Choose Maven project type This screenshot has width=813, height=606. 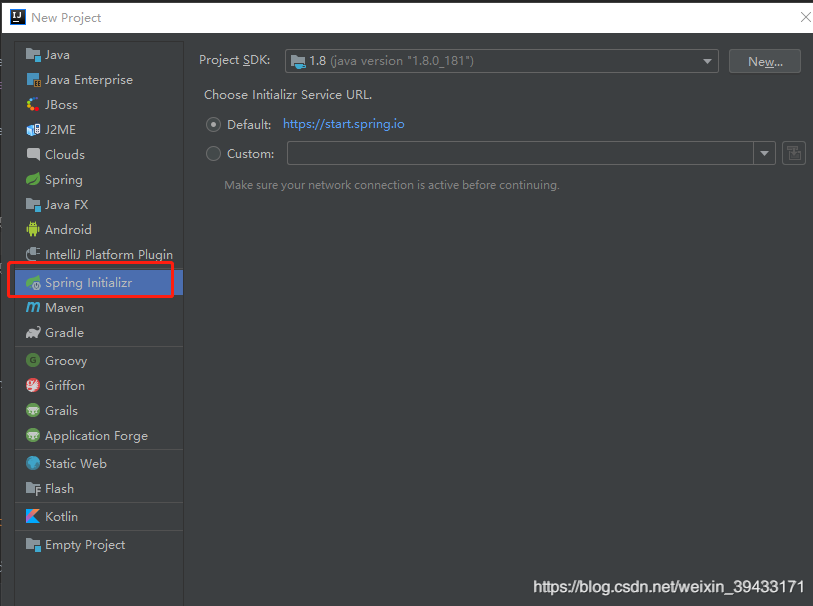pyautogui.click(x=99, y=307)
